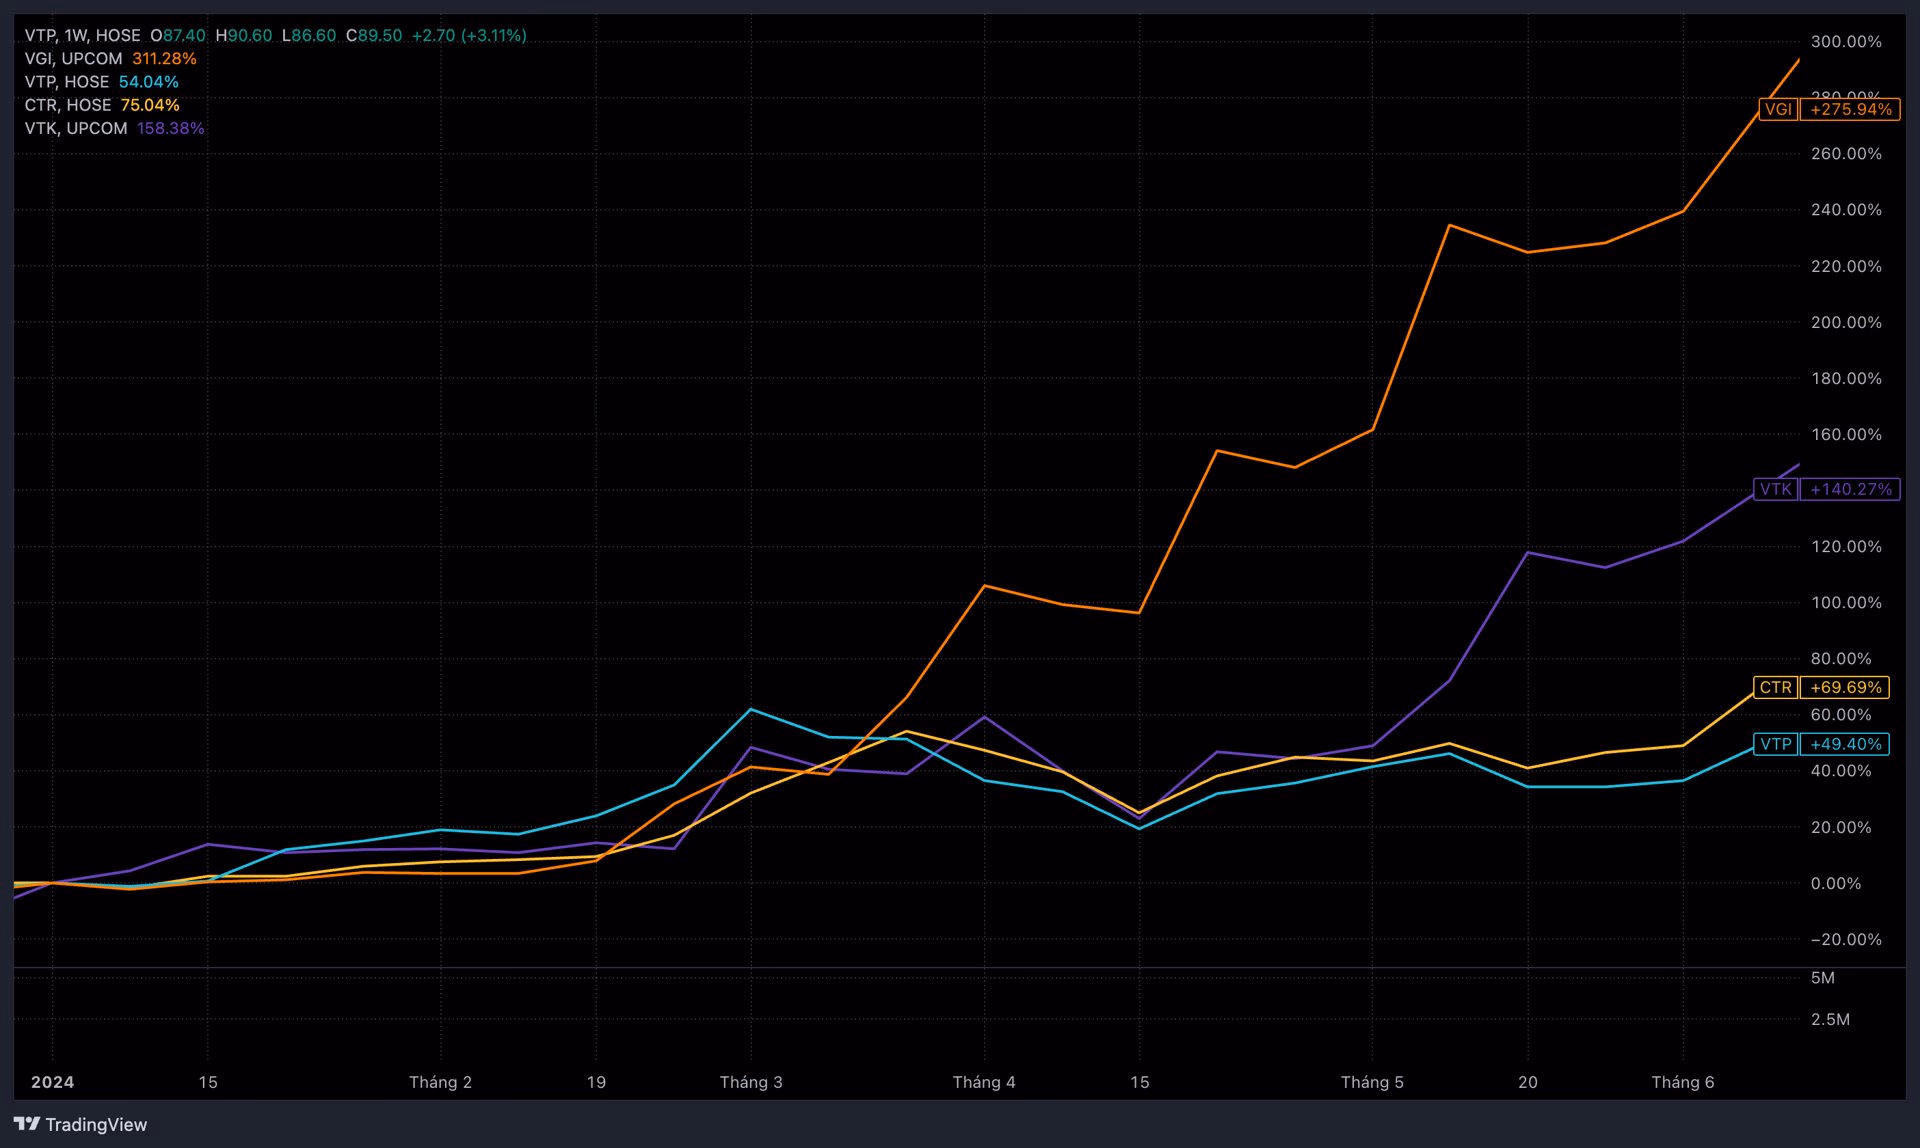The width and height of the screenshot is (1920, 1148).
Task: Click the Tháng 3 time axis label
Action: (751, 1082)
